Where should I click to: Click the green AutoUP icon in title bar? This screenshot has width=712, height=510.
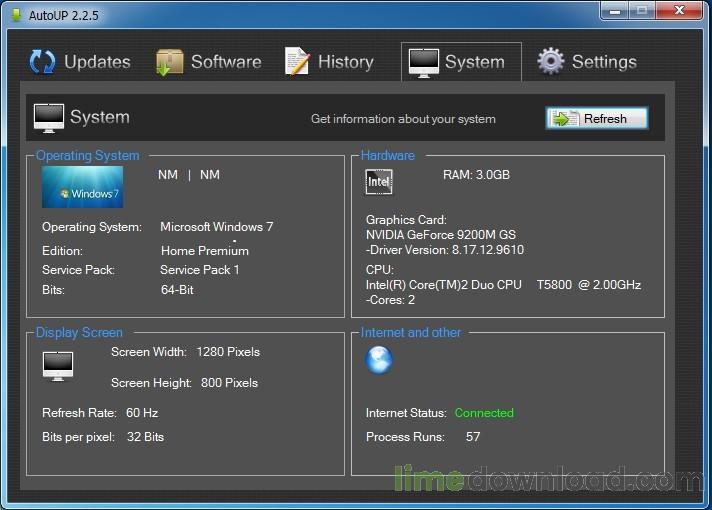point(16,16)
